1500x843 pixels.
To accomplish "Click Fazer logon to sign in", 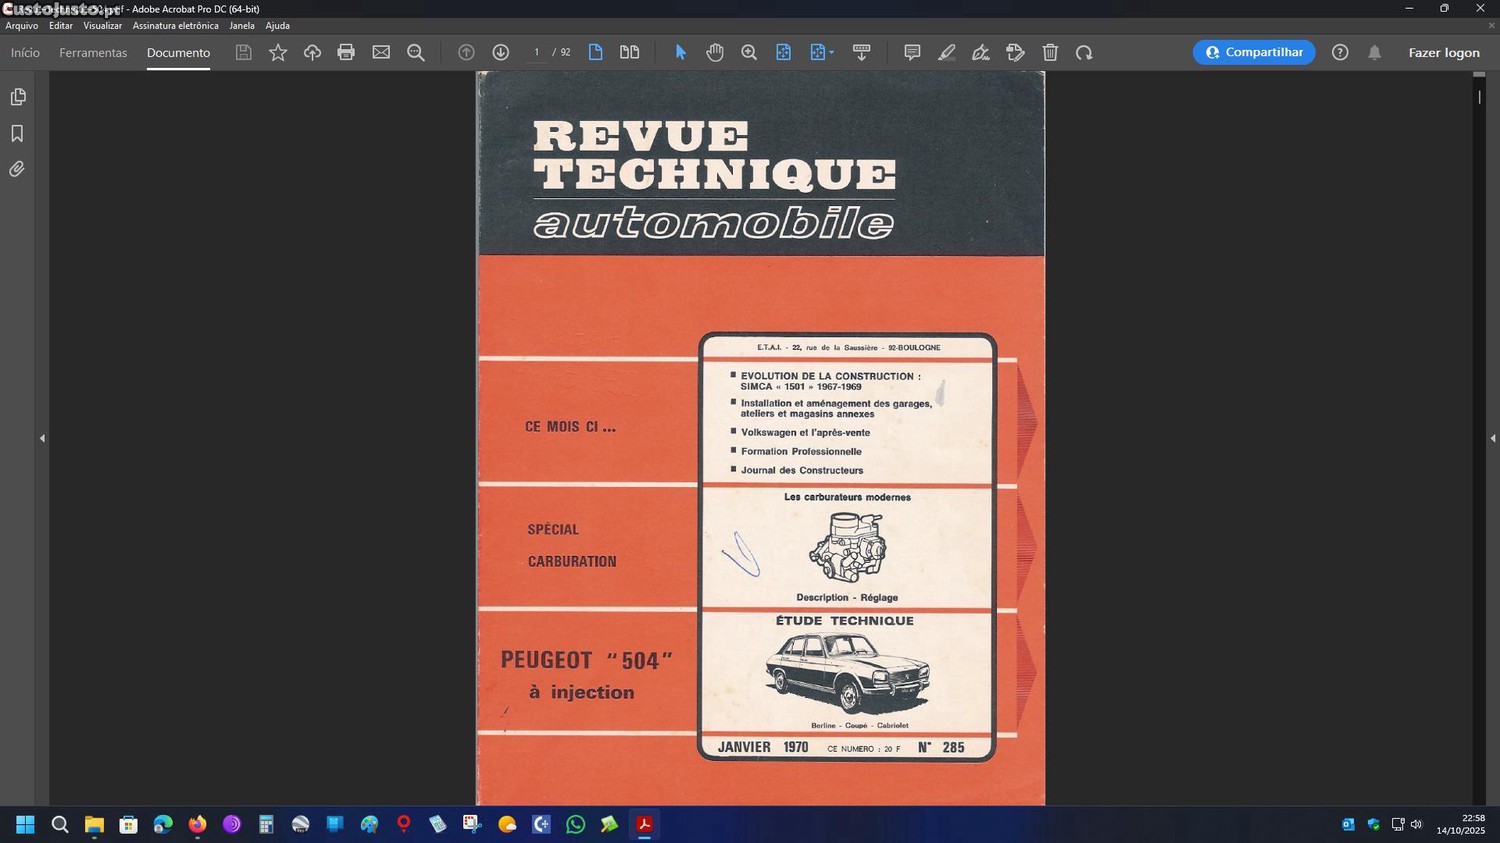I will (1443, 52).
